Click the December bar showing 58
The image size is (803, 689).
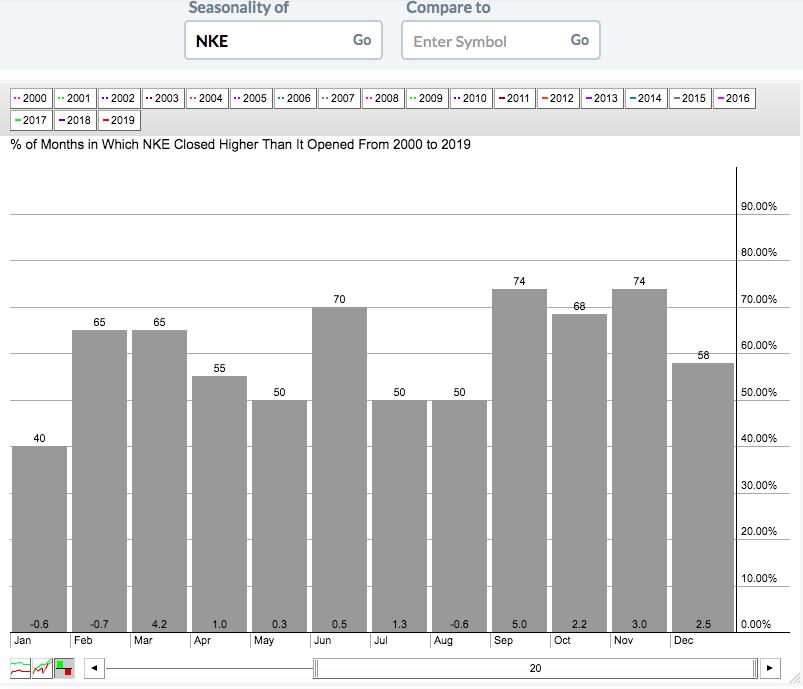tap(703, 497)
